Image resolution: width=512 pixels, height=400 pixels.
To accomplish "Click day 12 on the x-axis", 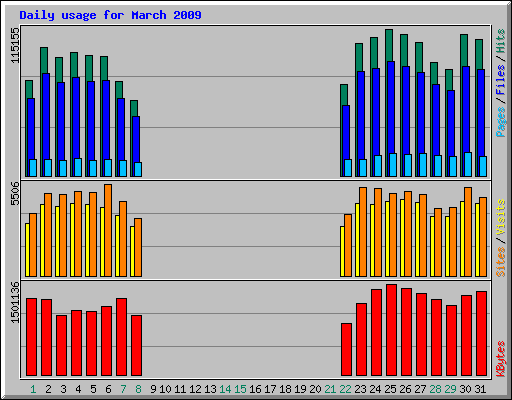I will click(x=195, y=389).
